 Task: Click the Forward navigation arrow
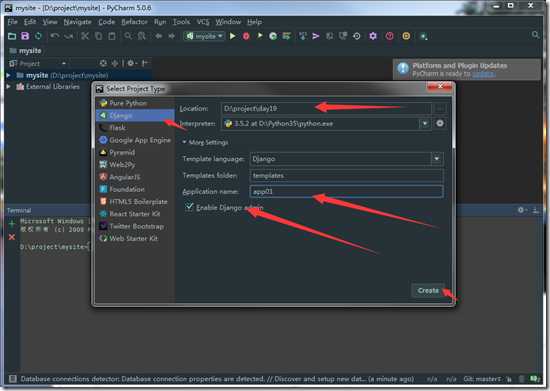tap(172, 36)
